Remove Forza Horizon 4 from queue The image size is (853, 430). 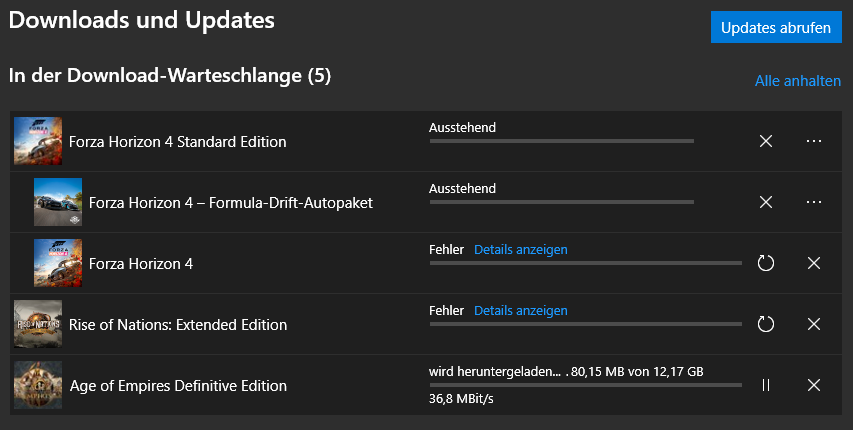(813, 263)
